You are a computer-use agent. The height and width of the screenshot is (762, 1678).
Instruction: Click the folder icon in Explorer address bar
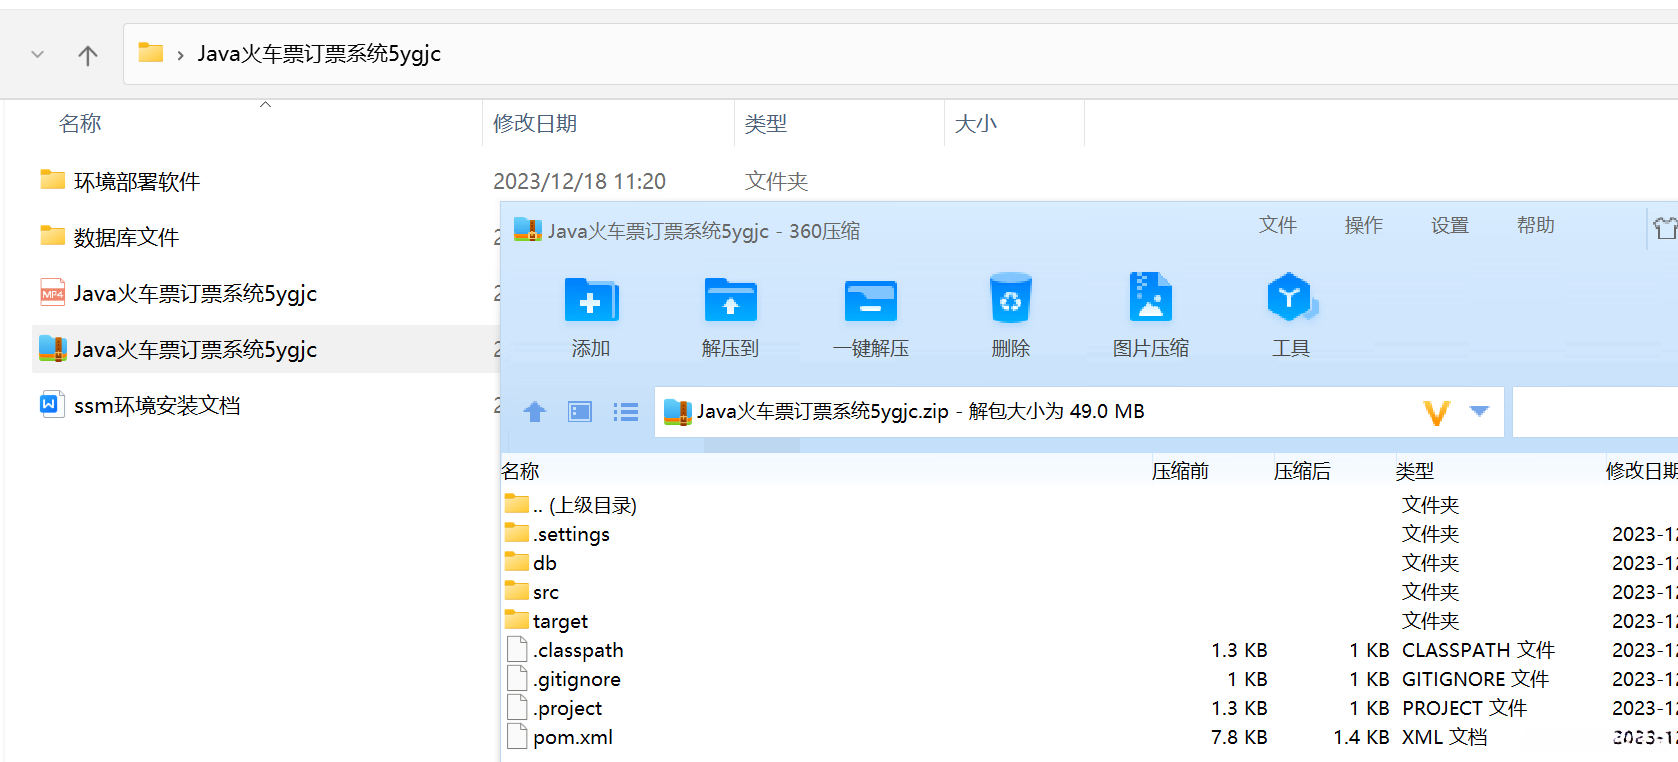coord(151,52)
